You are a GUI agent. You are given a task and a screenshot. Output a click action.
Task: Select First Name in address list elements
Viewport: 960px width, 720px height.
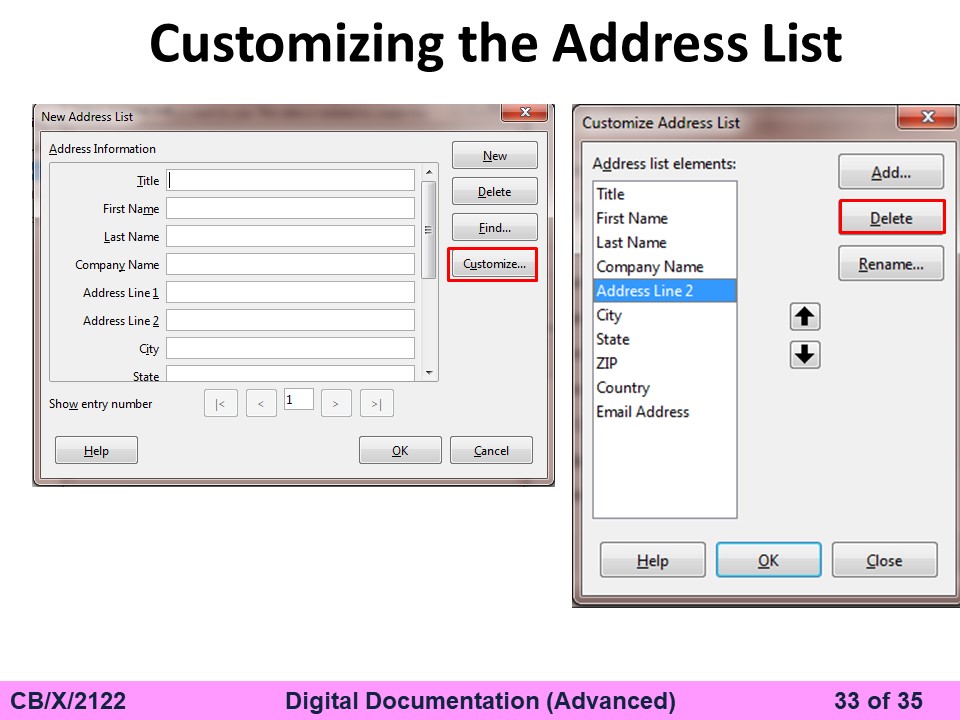[664, 219]
